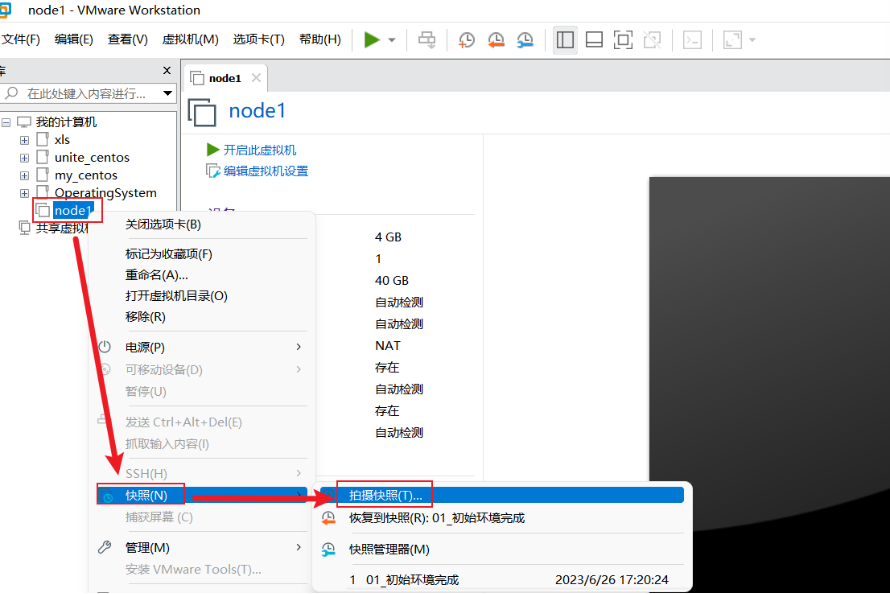Open the 选项卡(T) menu
The height and width of the screenshot is (594, 890).
[259, 39]
